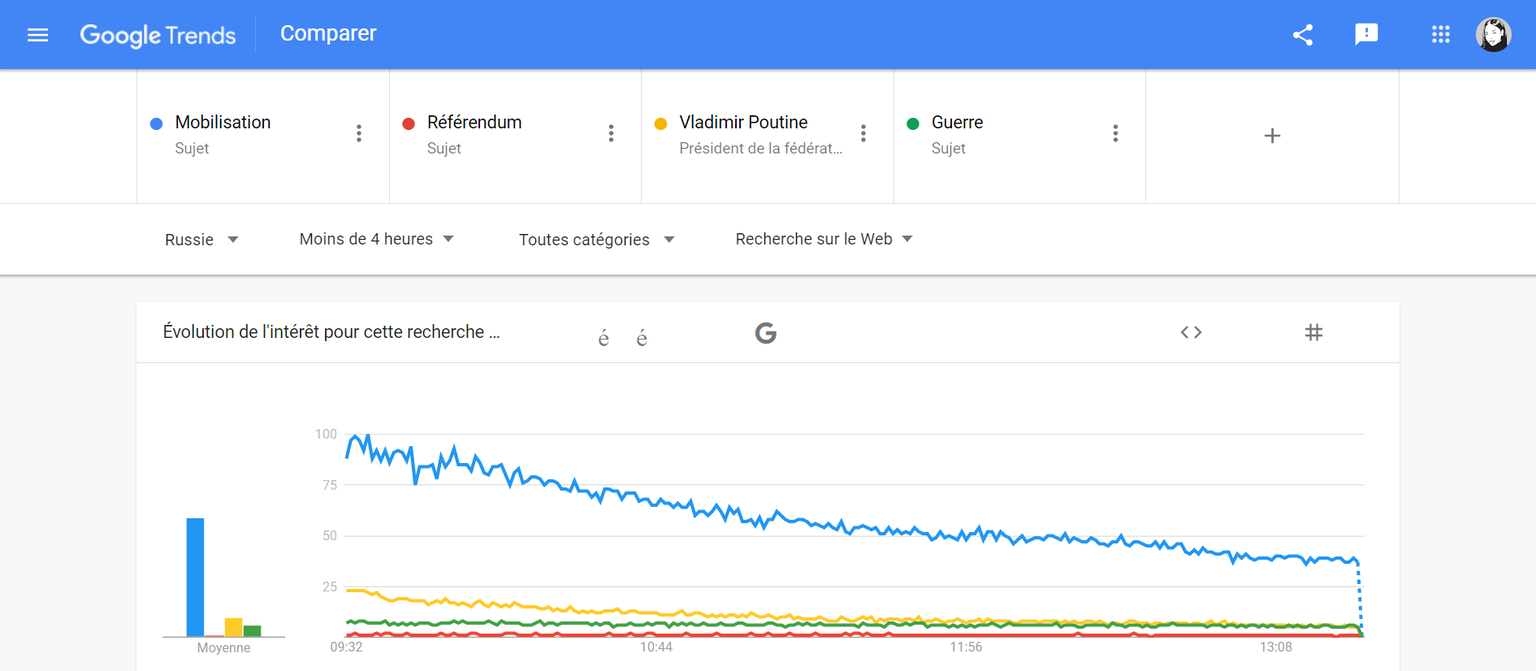Click the embed code icon
Viewport: 1536px width, 671px height.
pos(1190,333)
